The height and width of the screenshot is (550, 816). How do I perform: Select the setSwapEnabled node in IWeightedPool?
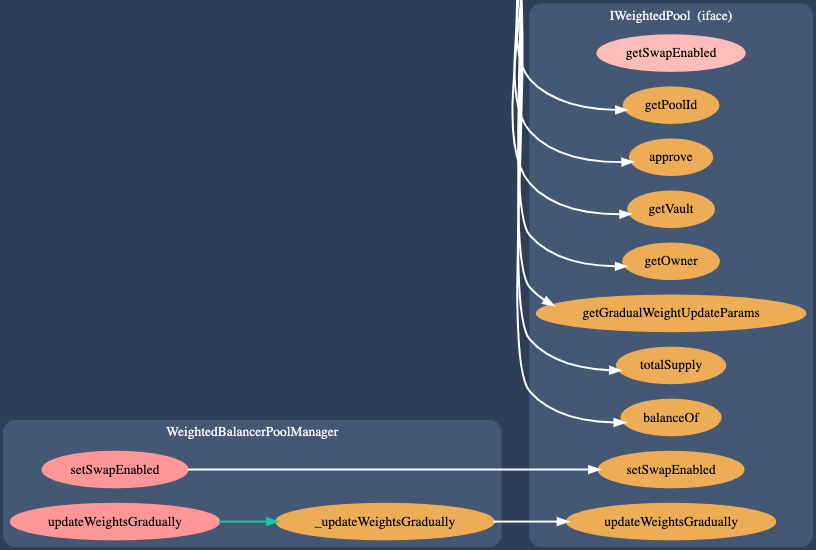(x=671, y=469)
